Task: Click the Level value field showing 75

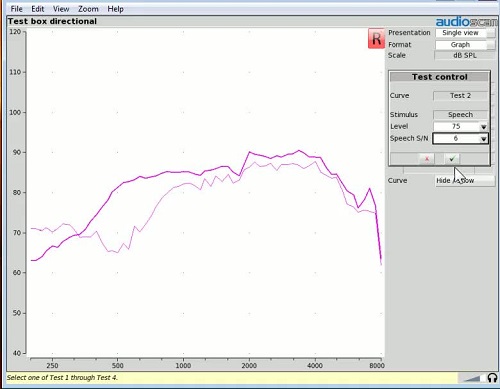Action: point(456,127)
